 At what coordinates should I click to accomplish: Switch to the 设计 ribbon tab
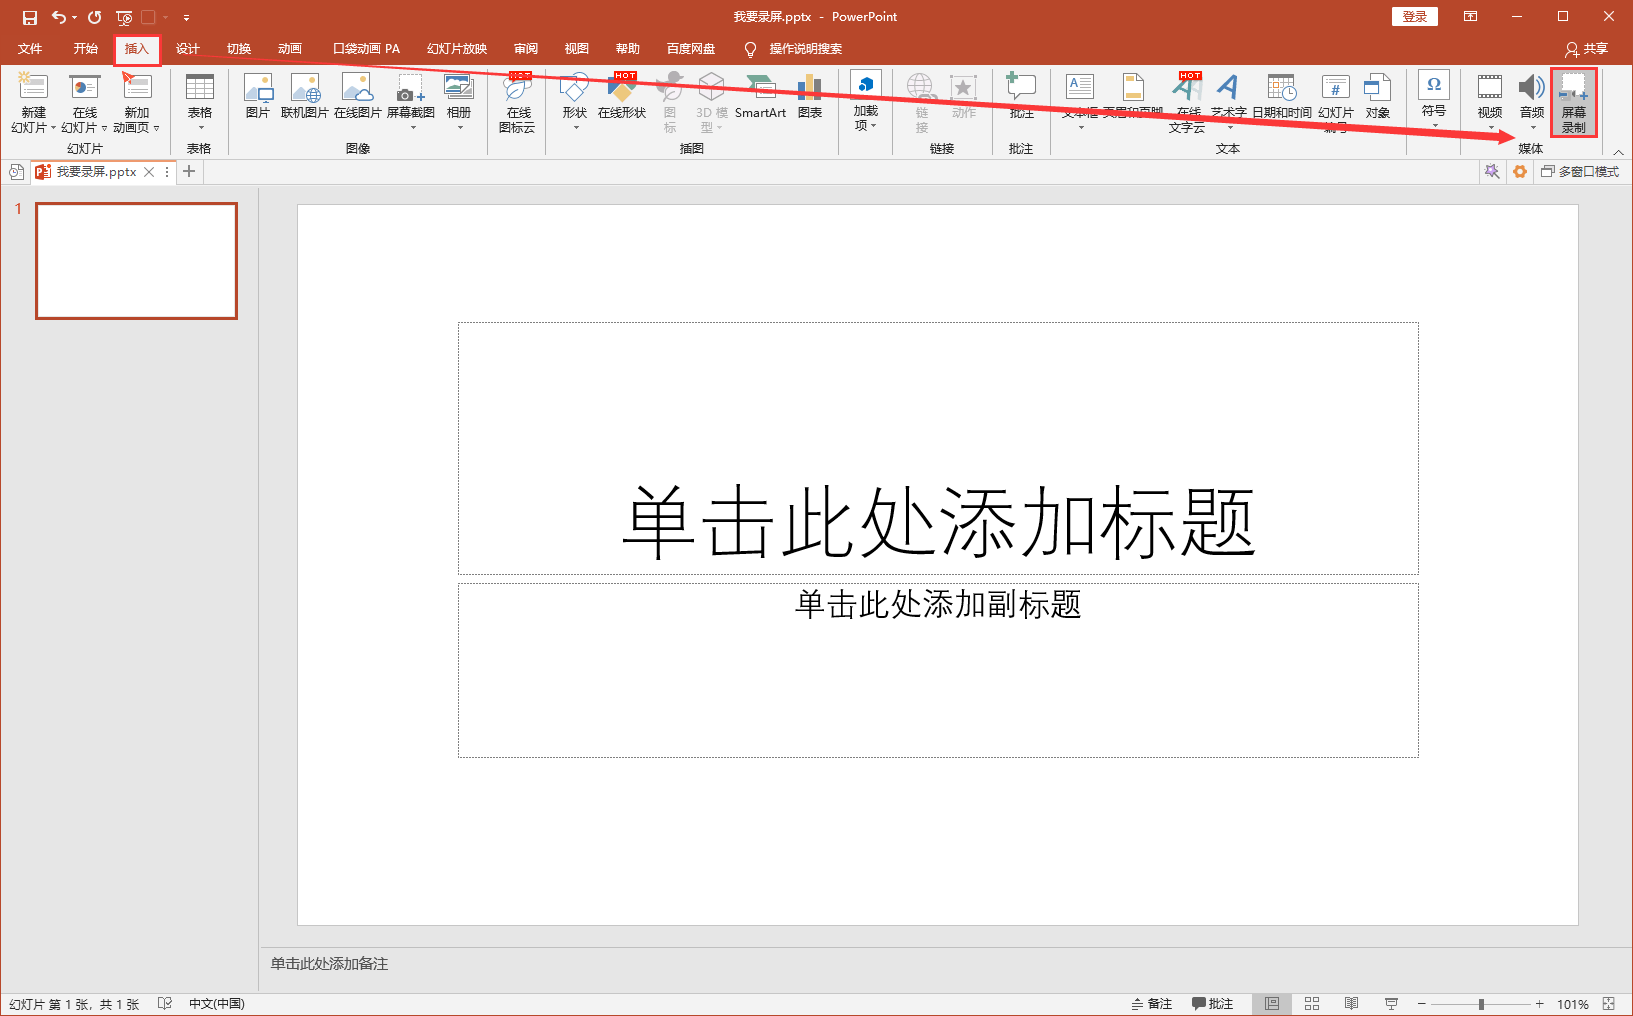click(x=187, y=48)
